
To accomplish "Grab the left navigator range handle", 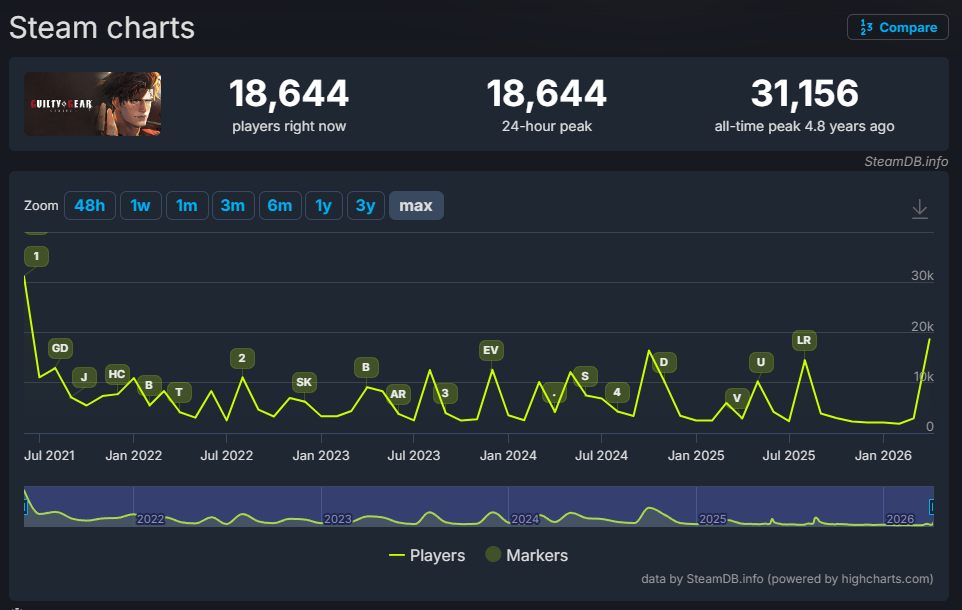I will (x=25, y=506).
